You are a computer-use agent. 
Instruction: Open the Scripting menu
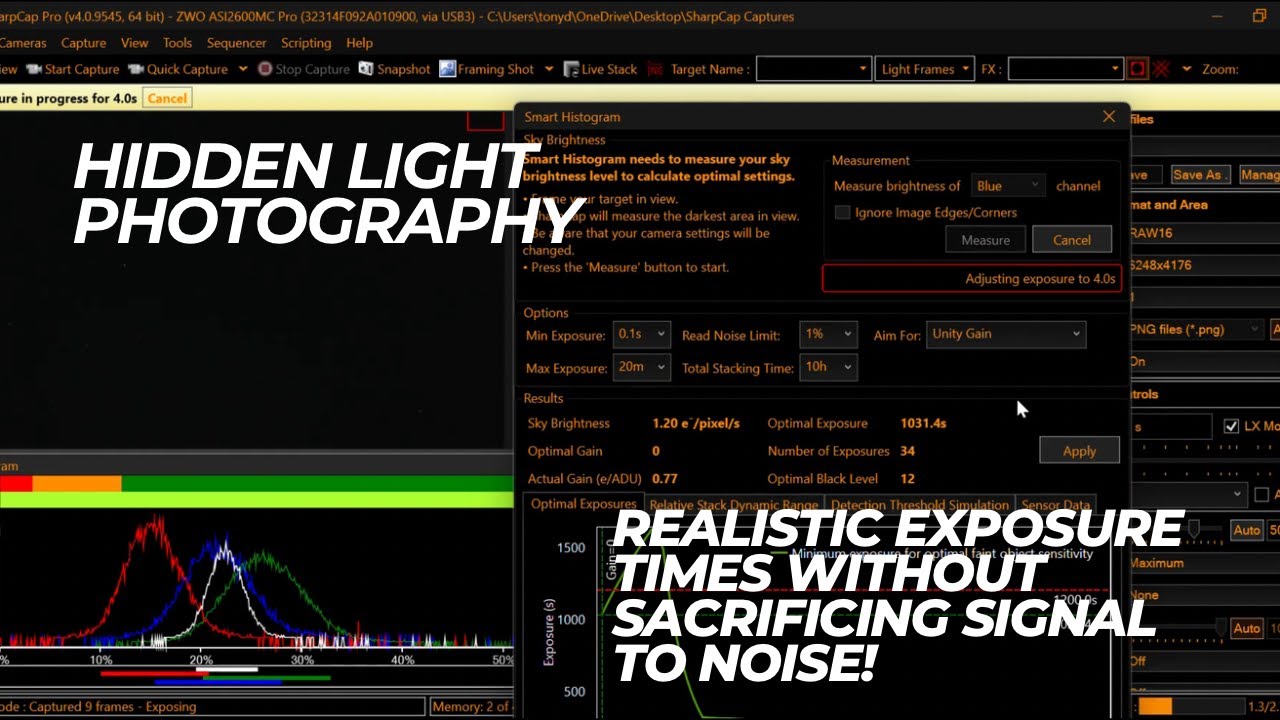click(306, 43)
